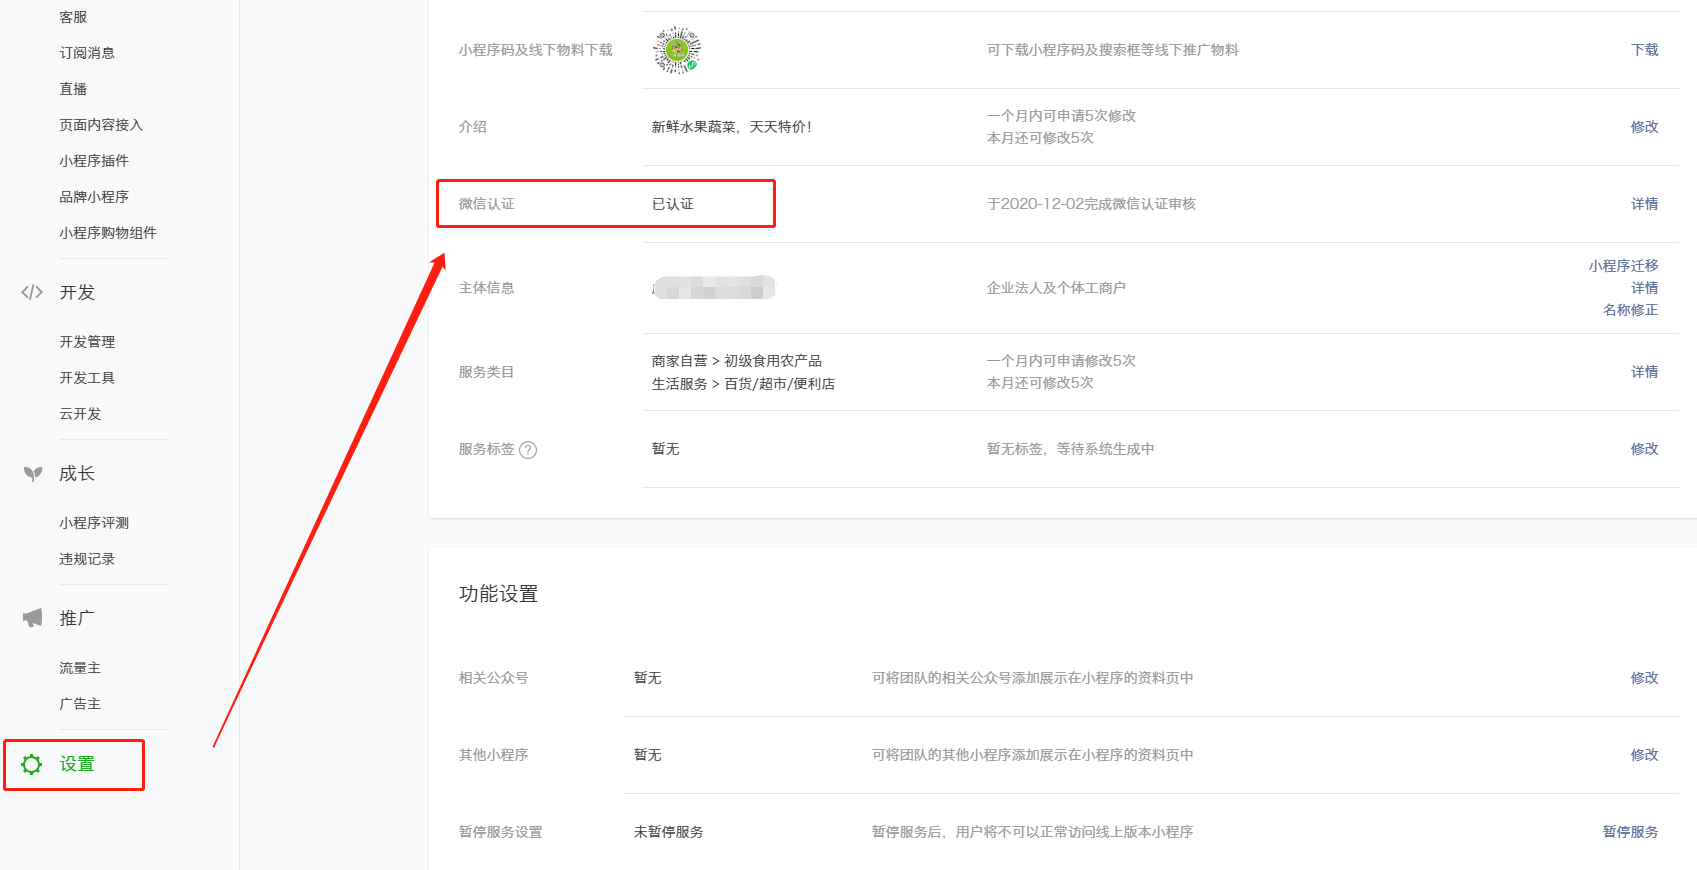Click the 开发 code brackets icon
The image size is (1697, 870).
click(32, 292)
